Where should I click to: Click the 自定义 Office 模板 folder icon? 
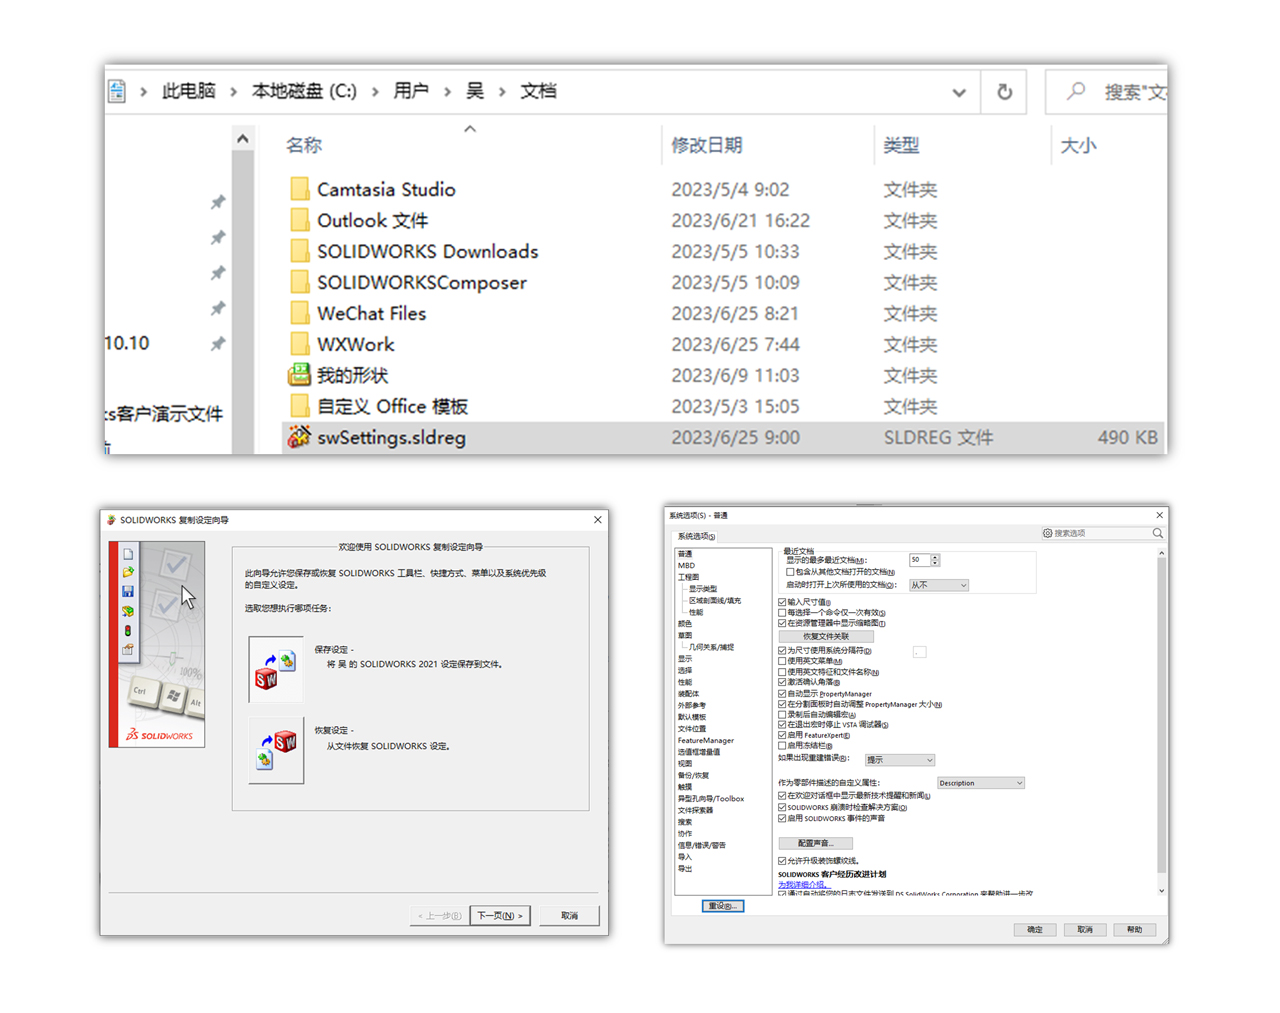(x=299, y=406)
